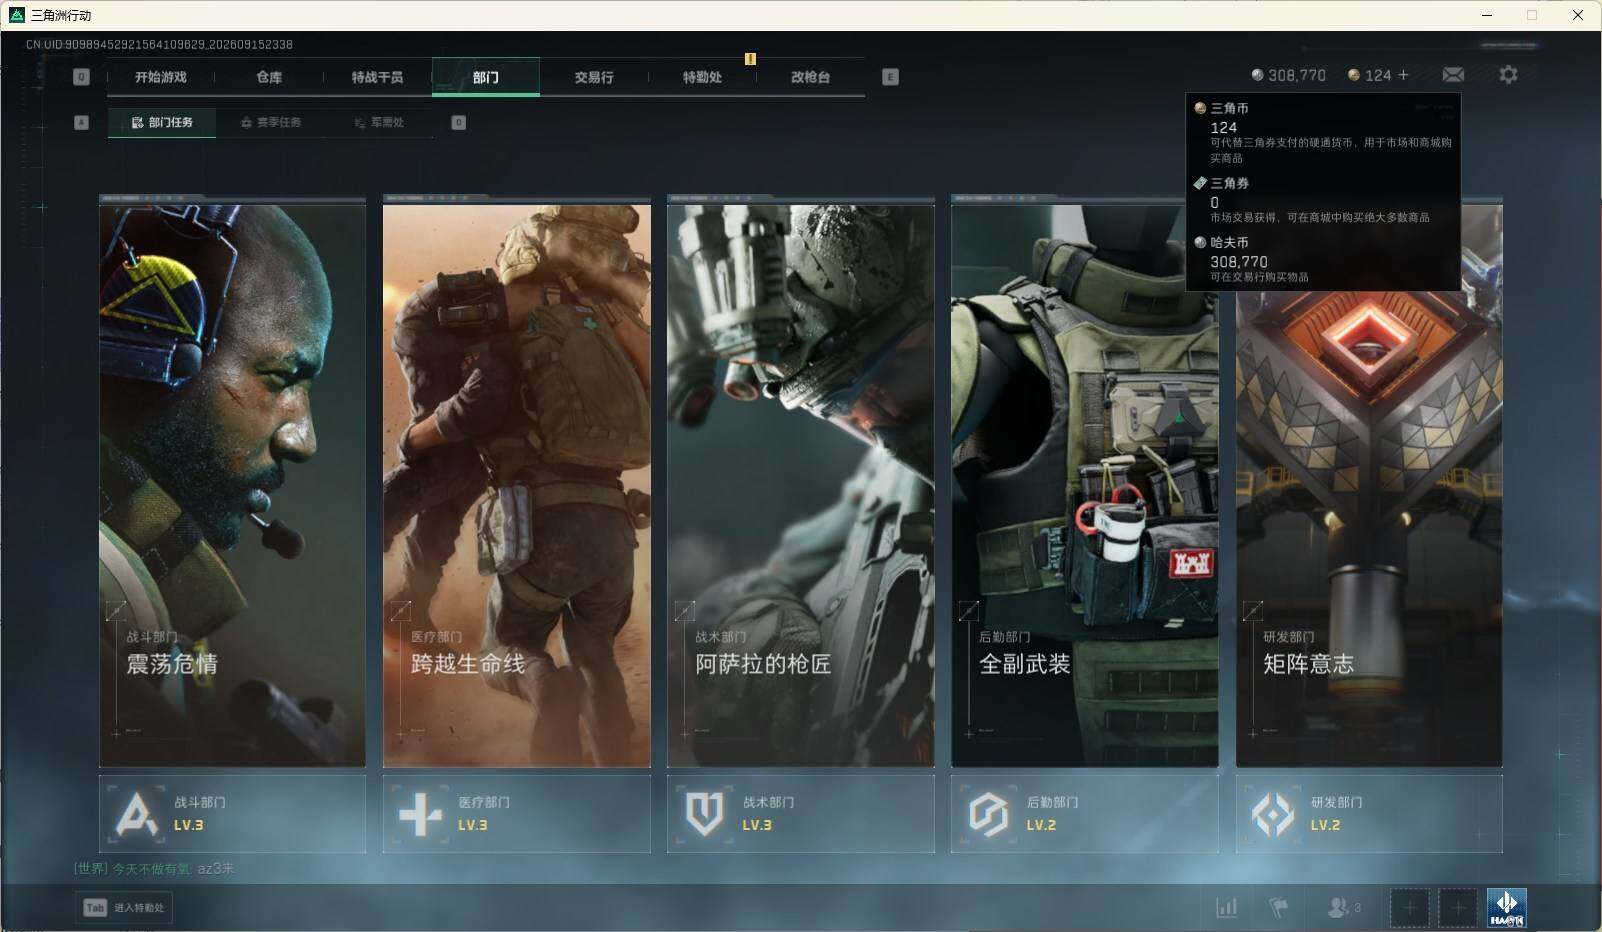The width and height of the screenshot is (1602, 932).
Task: Click the Q key hint before 开始游戏
Action: [82, 77]
